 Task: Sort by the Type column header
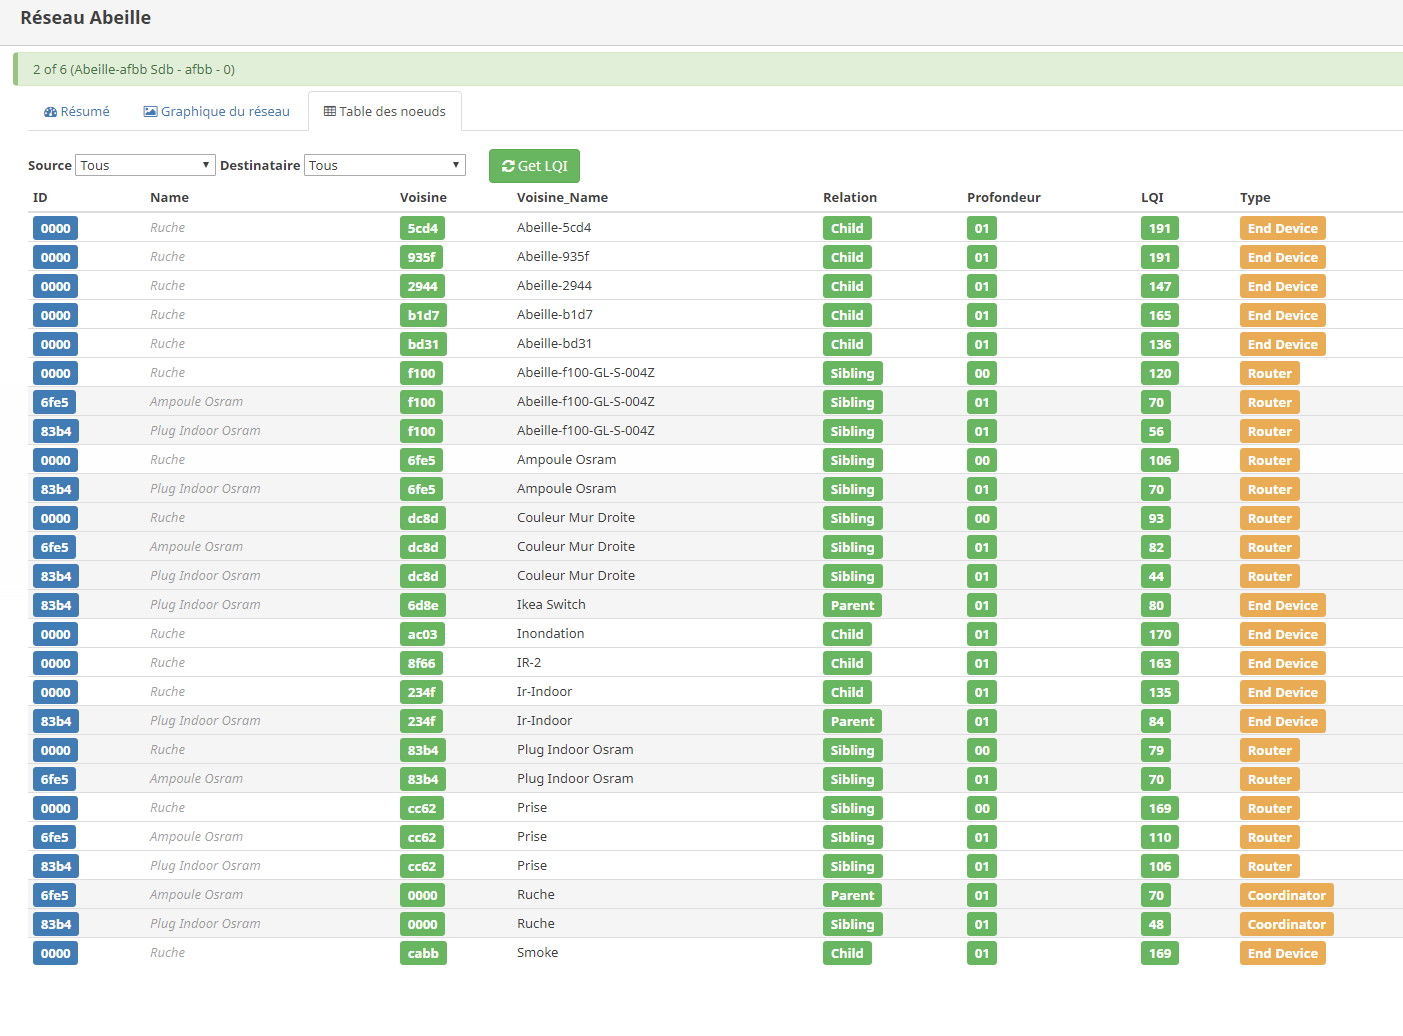[1255, 197]
